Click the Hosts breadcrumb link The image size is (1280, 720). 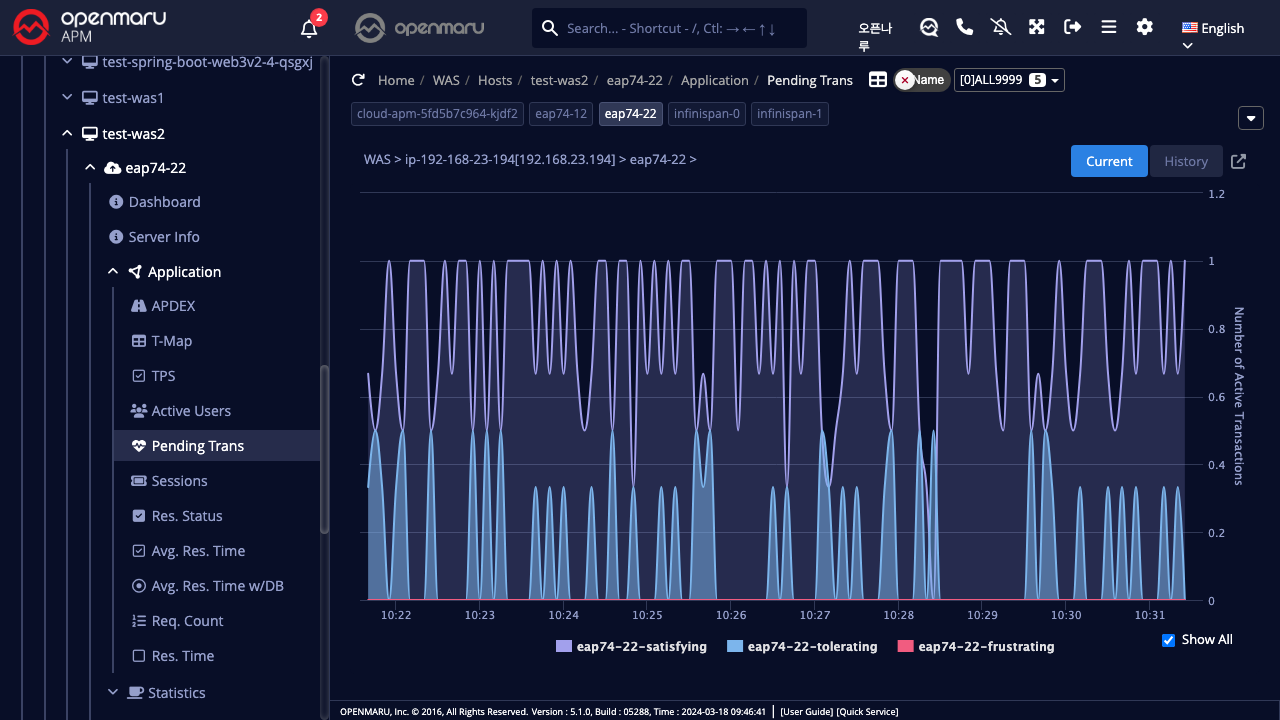tap(494, 80)
